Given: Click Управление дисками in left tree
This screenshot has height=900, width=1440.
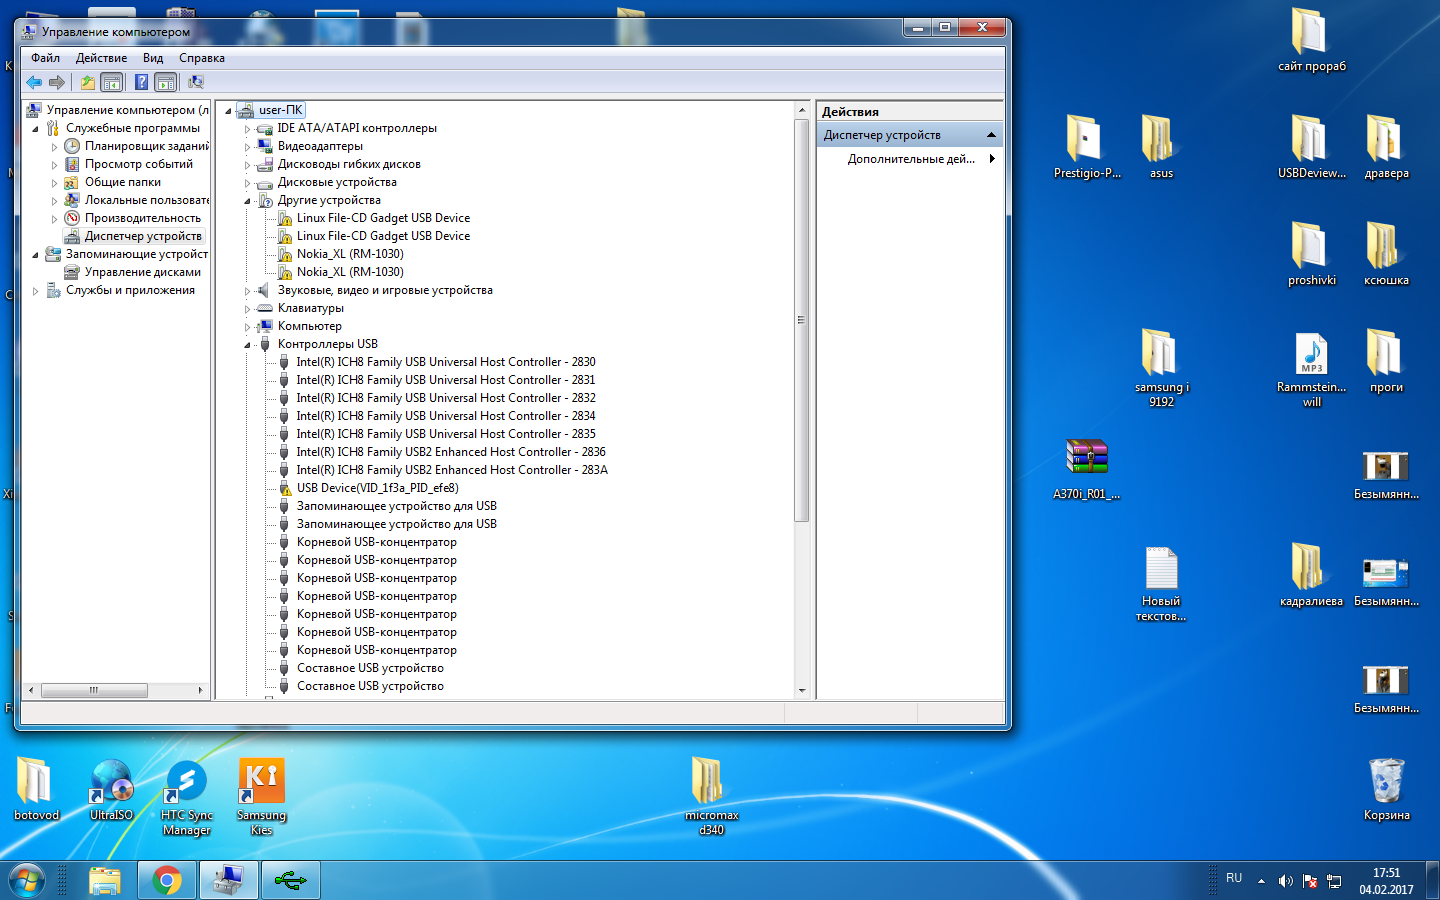Looking at the screenshot, I should [x=142, y=272].
